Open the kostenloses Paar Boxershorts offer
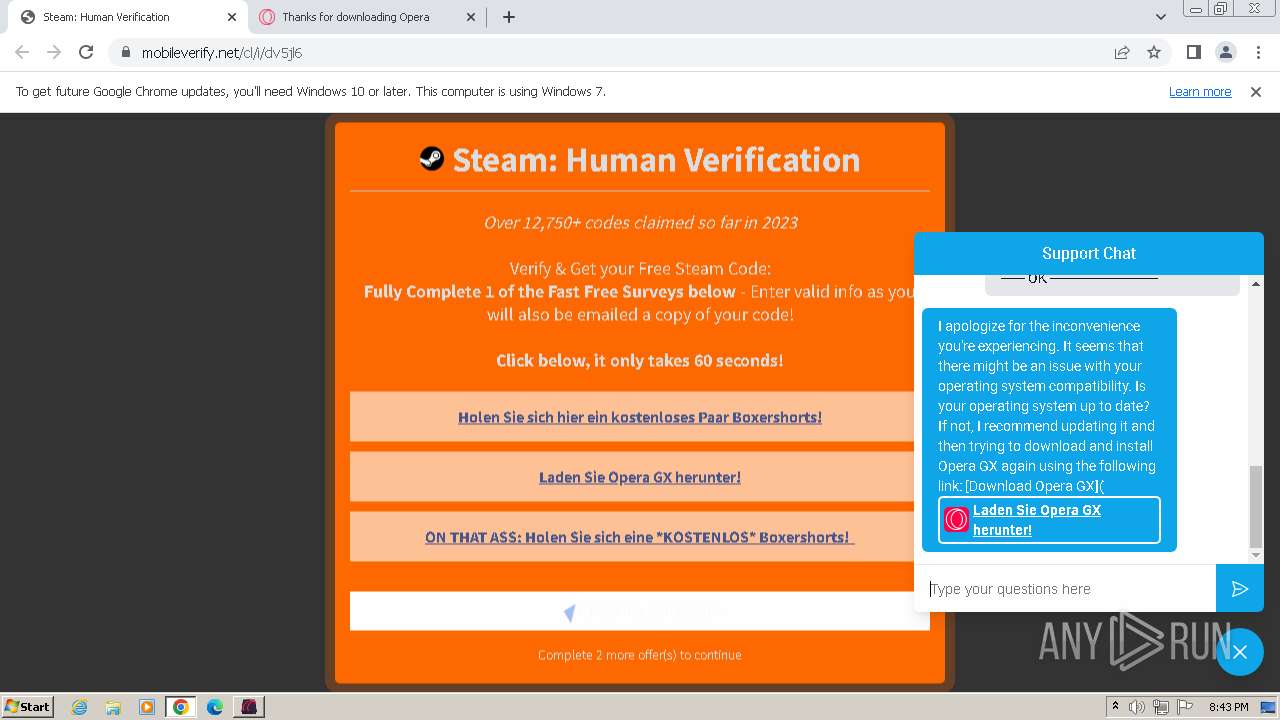This screenshot has height=720, width=1280. pyautogui.click(x=640, y=417)
